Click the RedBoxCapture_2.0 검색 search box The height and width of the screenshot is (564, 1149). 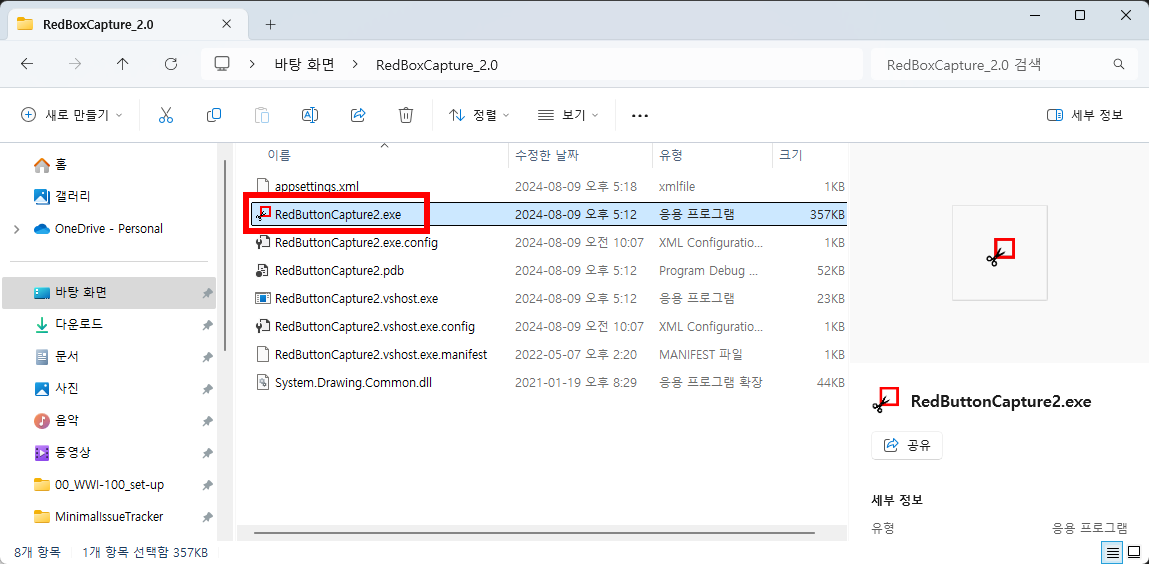(x=1002, y=64)
